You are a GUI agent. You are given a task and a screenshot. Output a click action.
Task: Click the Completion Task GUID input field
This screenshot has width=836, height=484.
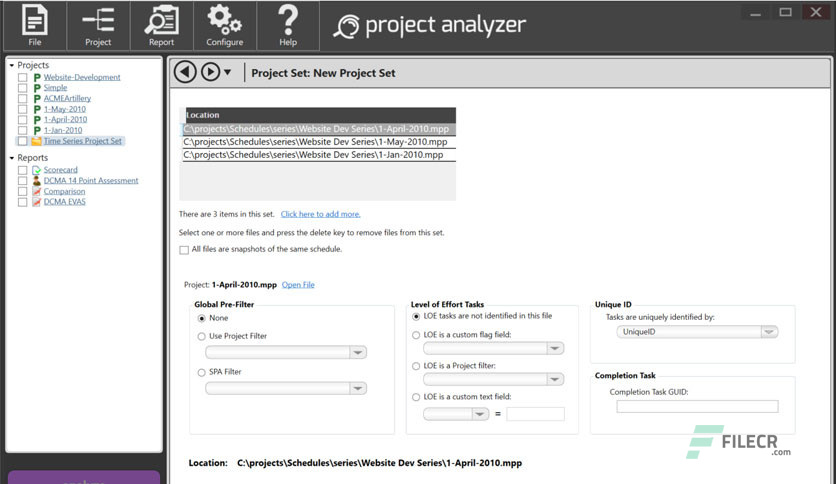[697, 407]
